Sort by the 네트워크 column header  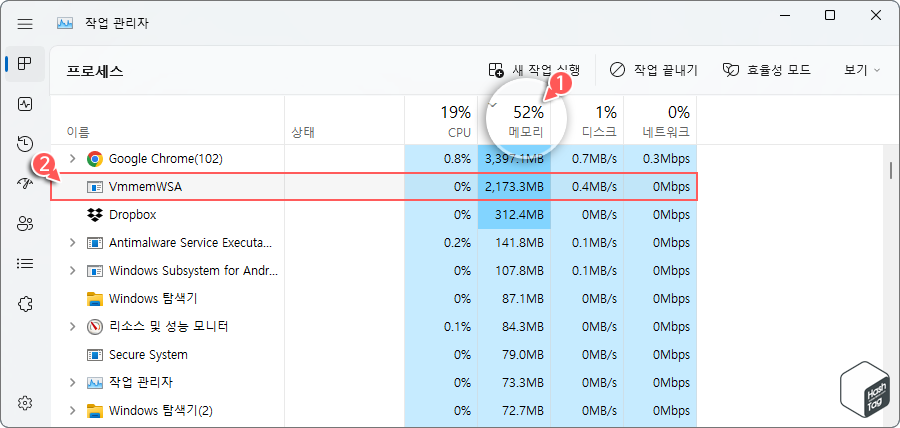(x=660, y=120)
